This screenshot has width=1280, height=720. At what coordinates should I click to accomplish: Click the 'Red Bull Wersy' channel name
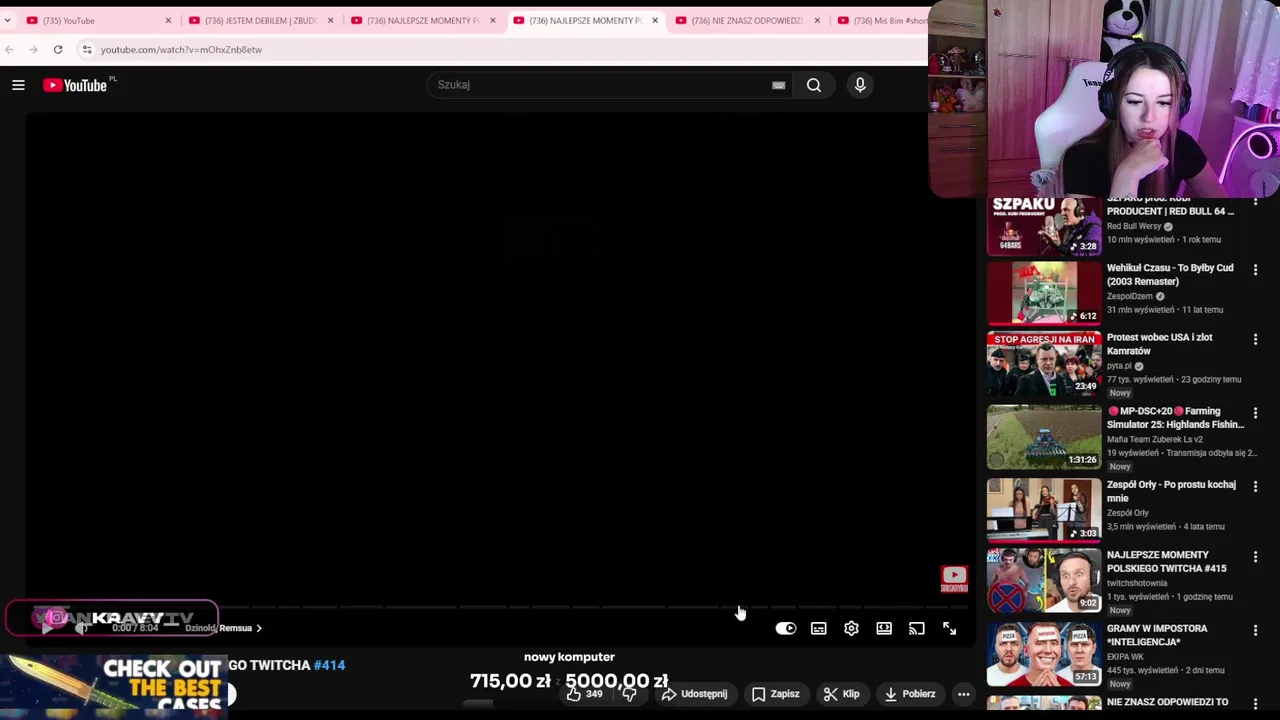point(1134,226)
